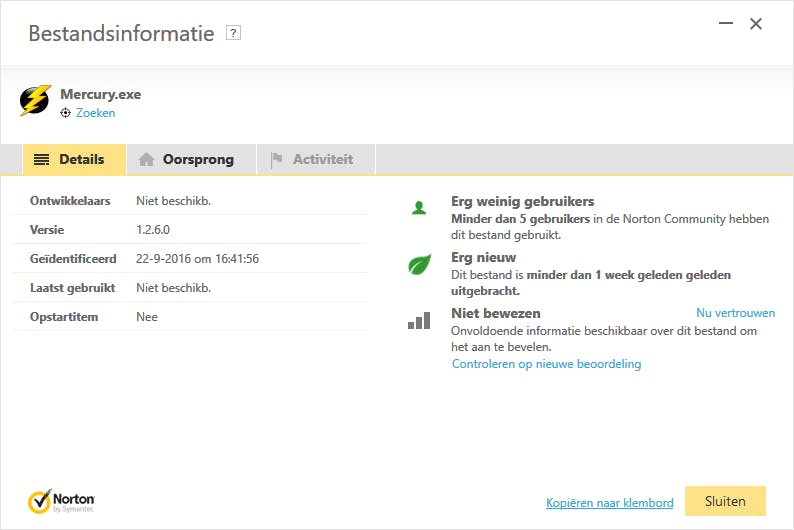Click the signal bars Niet bewezen icon
794x530 pixels.
(418, 320)
